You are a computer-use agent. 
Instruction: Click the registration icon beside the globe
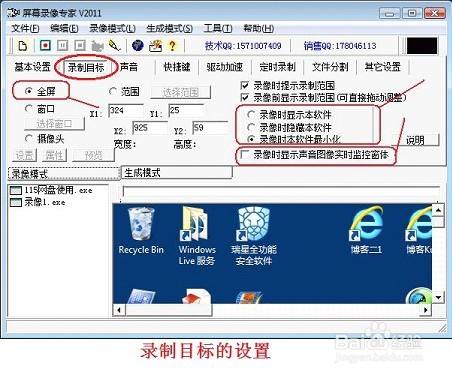(155, 46)
